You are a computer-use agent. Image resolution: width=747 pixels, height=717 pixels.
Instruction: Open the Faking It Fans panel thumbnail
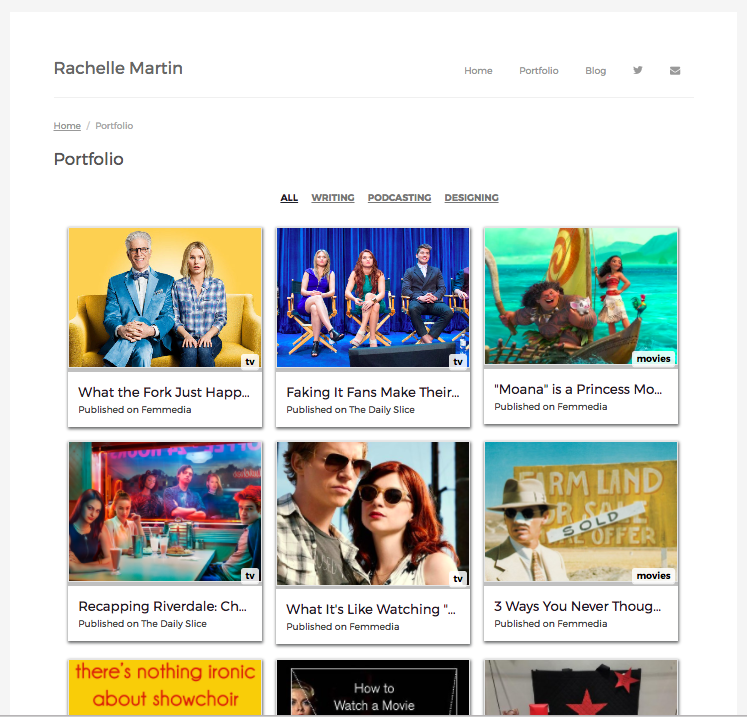pos(373,297)
